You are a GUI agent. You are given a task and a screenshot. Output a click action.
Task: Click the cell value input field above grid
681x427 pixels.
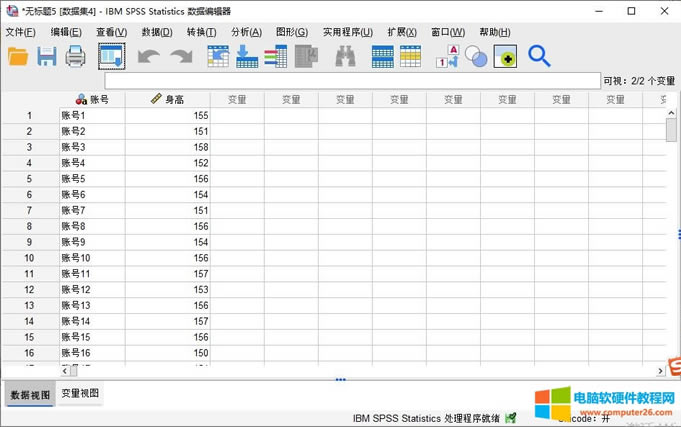(x=350, y=80)
